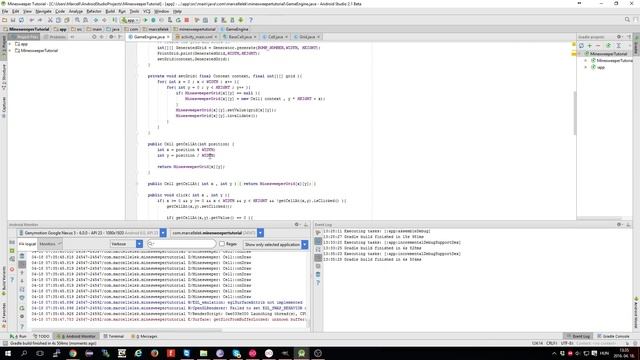Switch to the BaseCell.java editor tab
Screen dimensions: 640x360
pyautogui.click(x=240, y=37)
